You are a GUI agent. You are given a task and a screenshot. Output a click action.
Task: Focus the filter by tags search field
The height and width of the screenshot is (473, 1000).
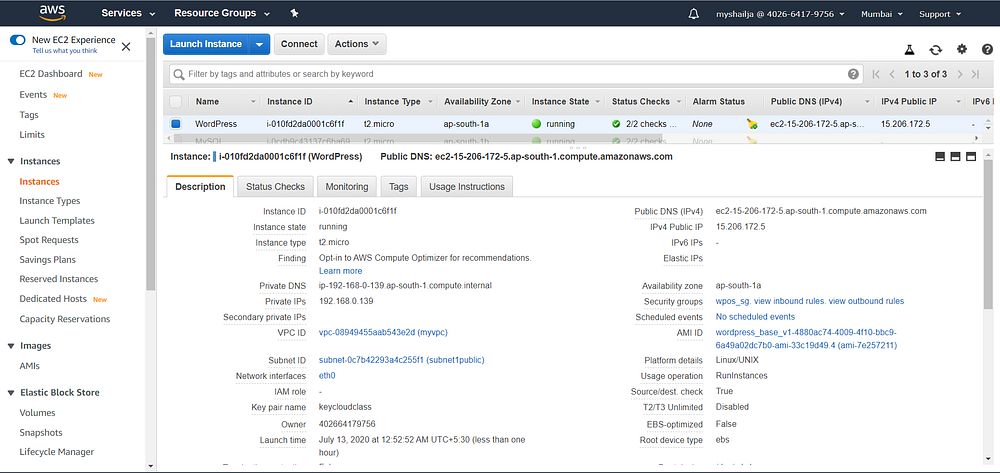517,74
